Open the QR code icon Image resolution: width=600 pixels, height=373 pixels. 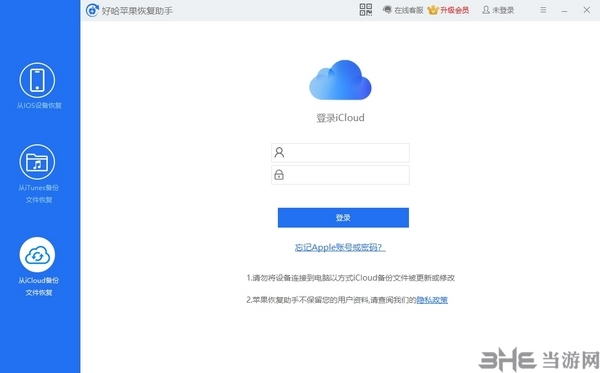coord(365,10)
